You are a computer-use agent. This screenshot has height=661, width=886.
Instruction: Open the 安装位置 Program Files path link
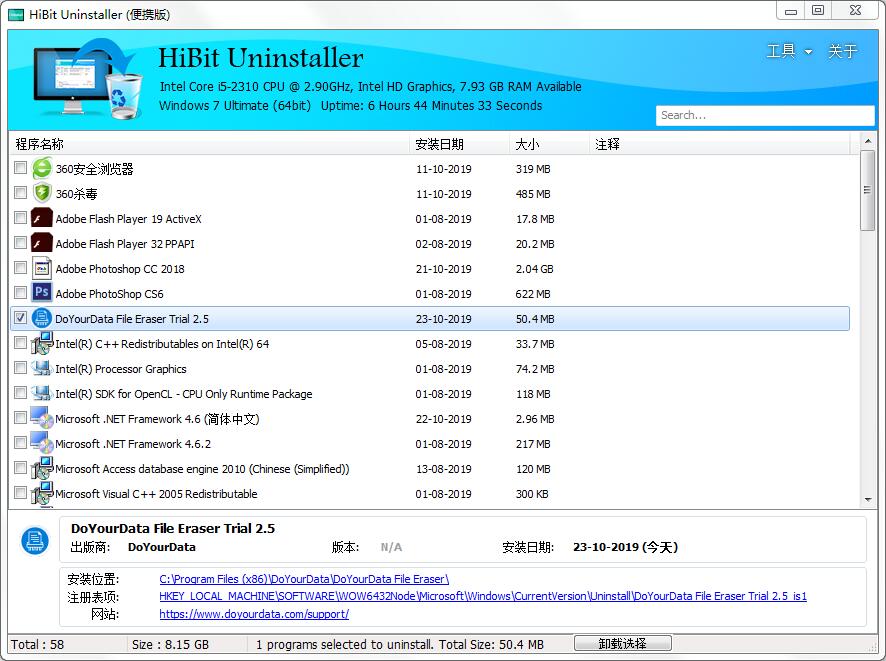click(x=304, y=579)
